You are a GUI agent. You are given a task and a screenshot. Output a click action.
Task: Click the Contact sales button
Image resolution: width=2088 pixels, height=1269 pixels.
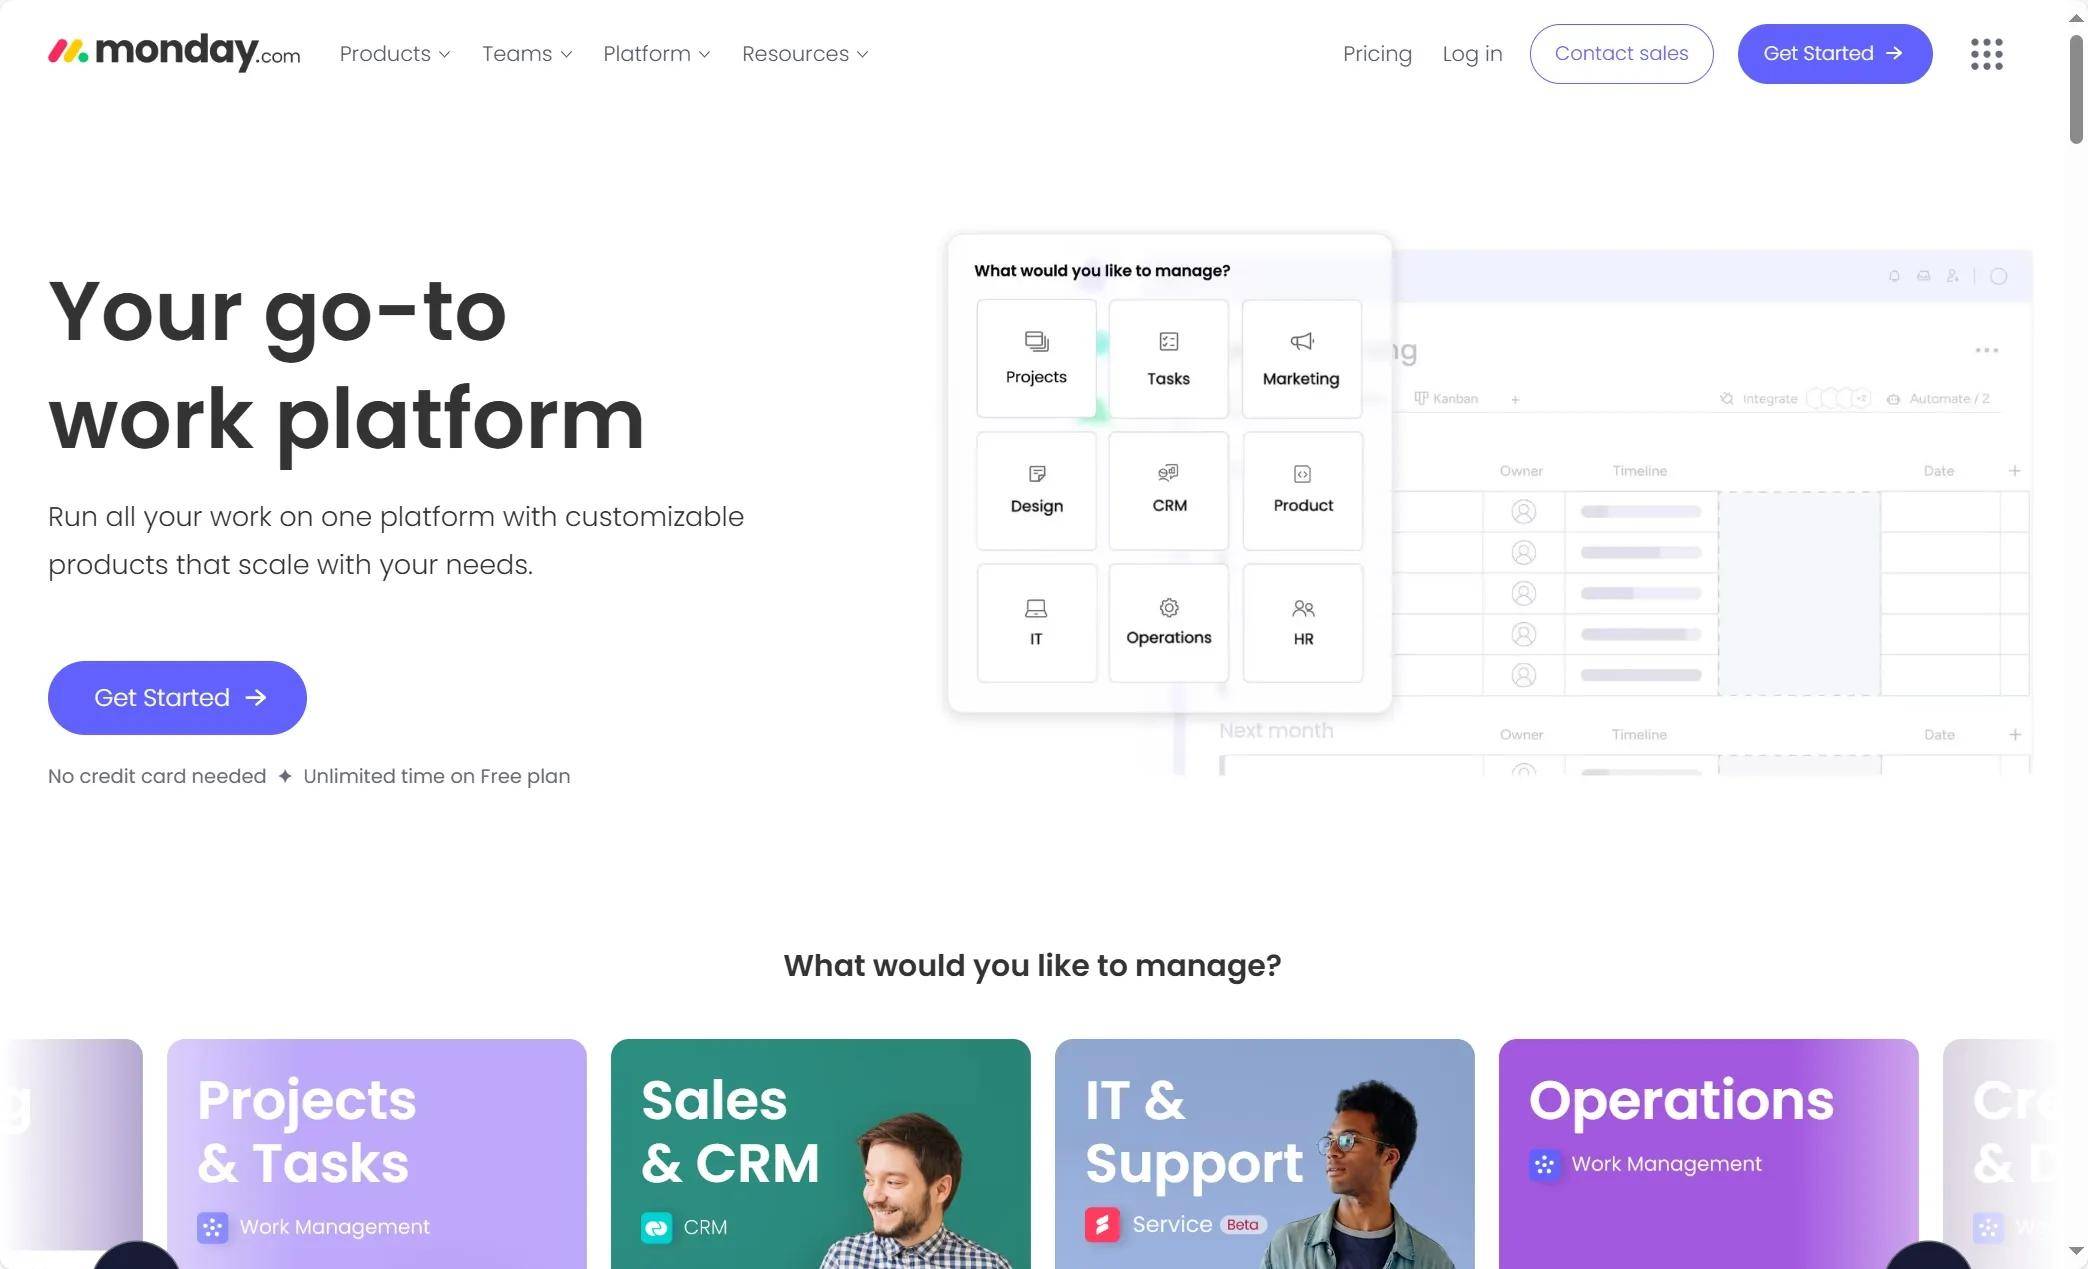click(x=1621, y=54)
